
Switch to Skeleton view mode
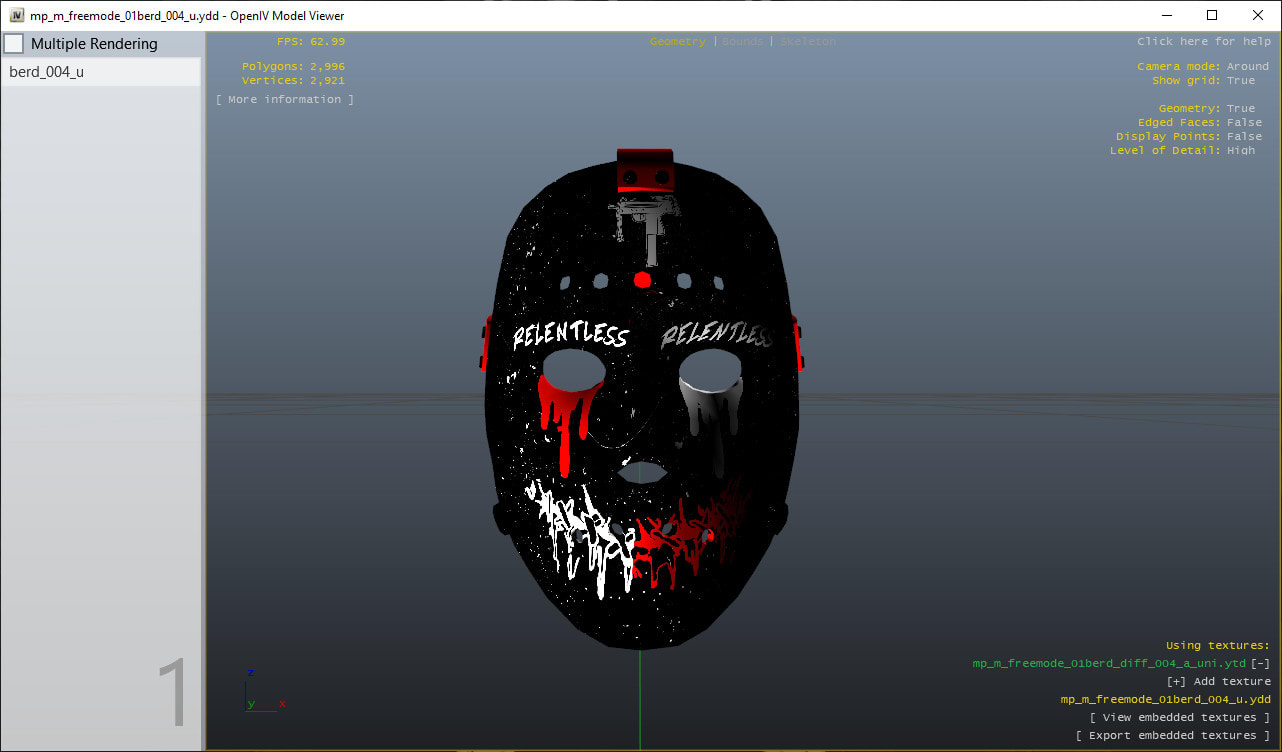point(807,42)
